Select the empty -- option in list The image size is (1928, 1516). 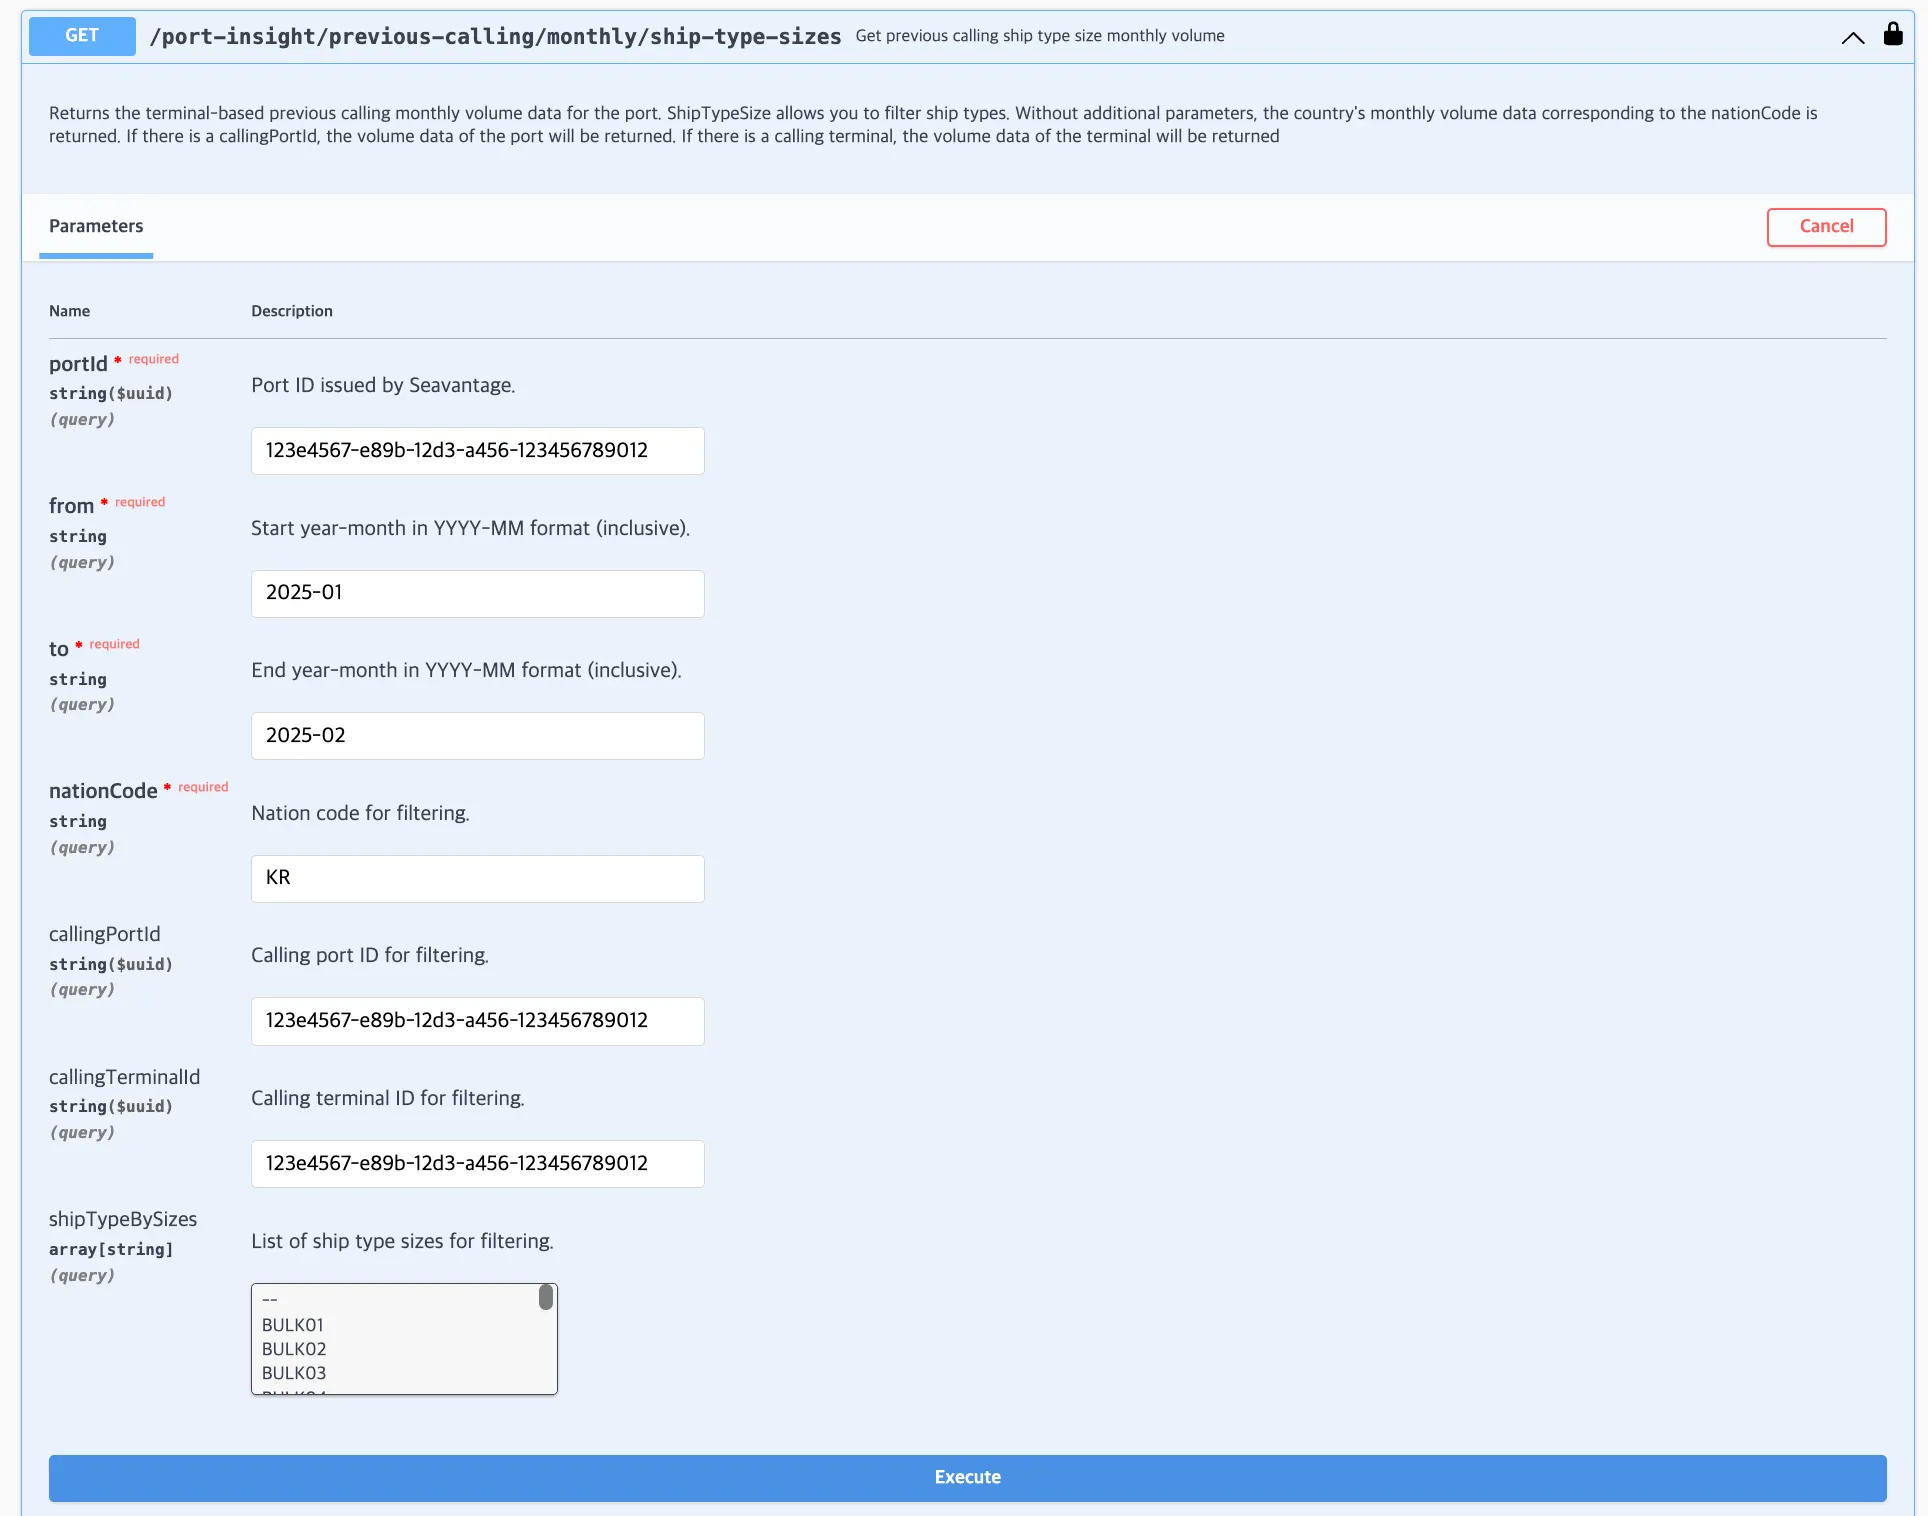[x=270, y=1300]
